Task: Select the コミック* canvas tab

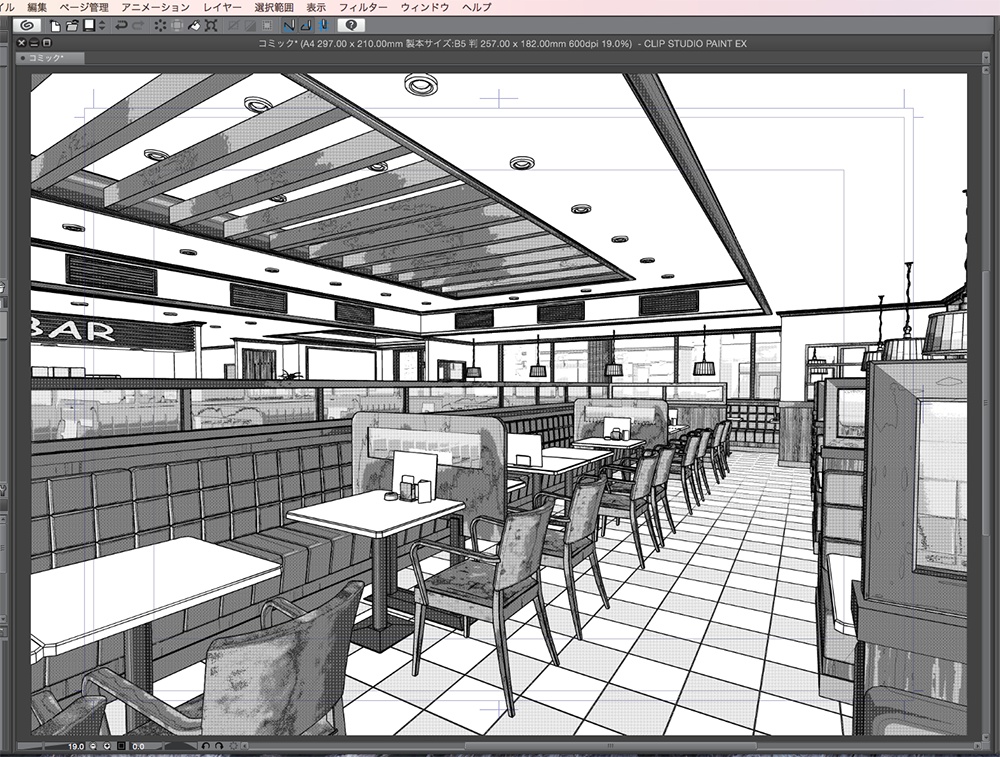Action: point(48,58)
